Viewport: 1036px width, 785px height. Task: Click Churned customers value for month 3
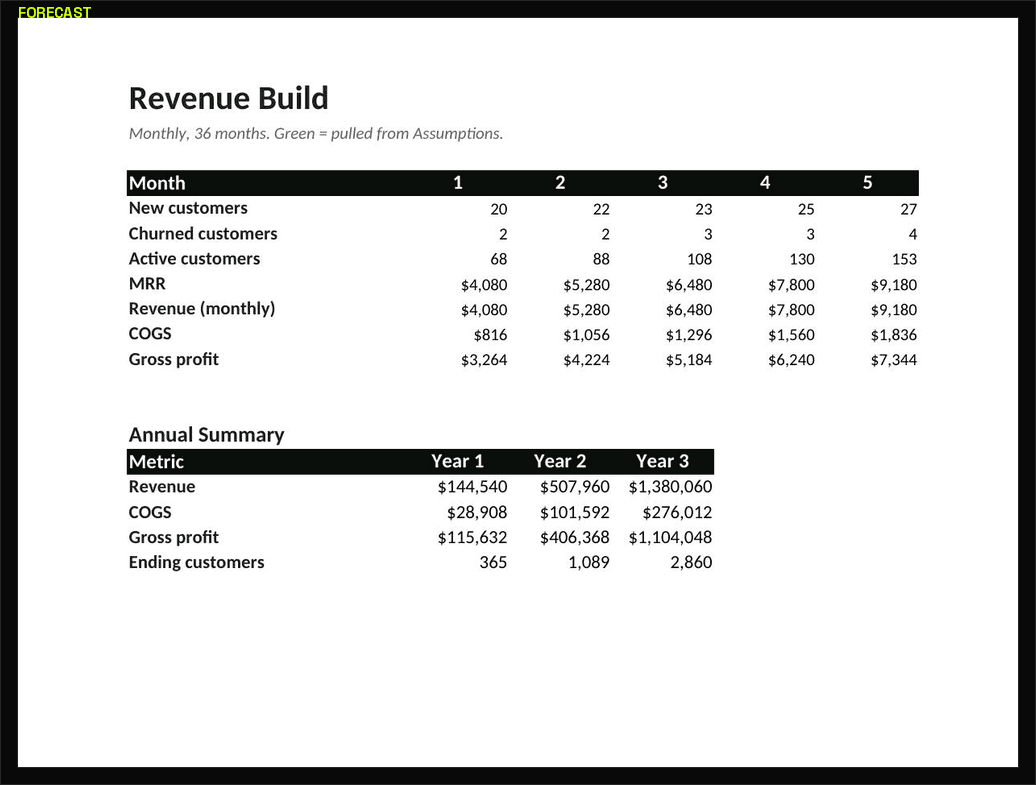[708, 235]
